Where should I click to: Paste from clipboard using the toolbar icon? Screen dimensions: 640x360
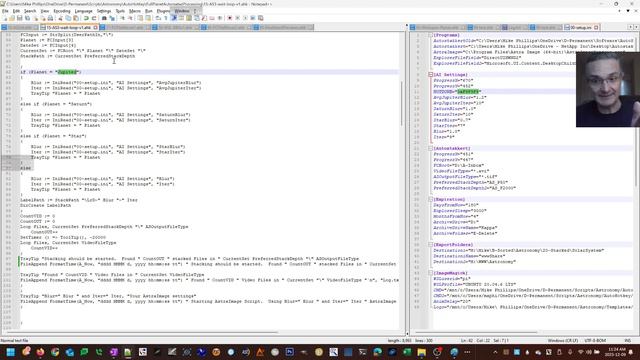pyautogui.click(x=76, y=18)
